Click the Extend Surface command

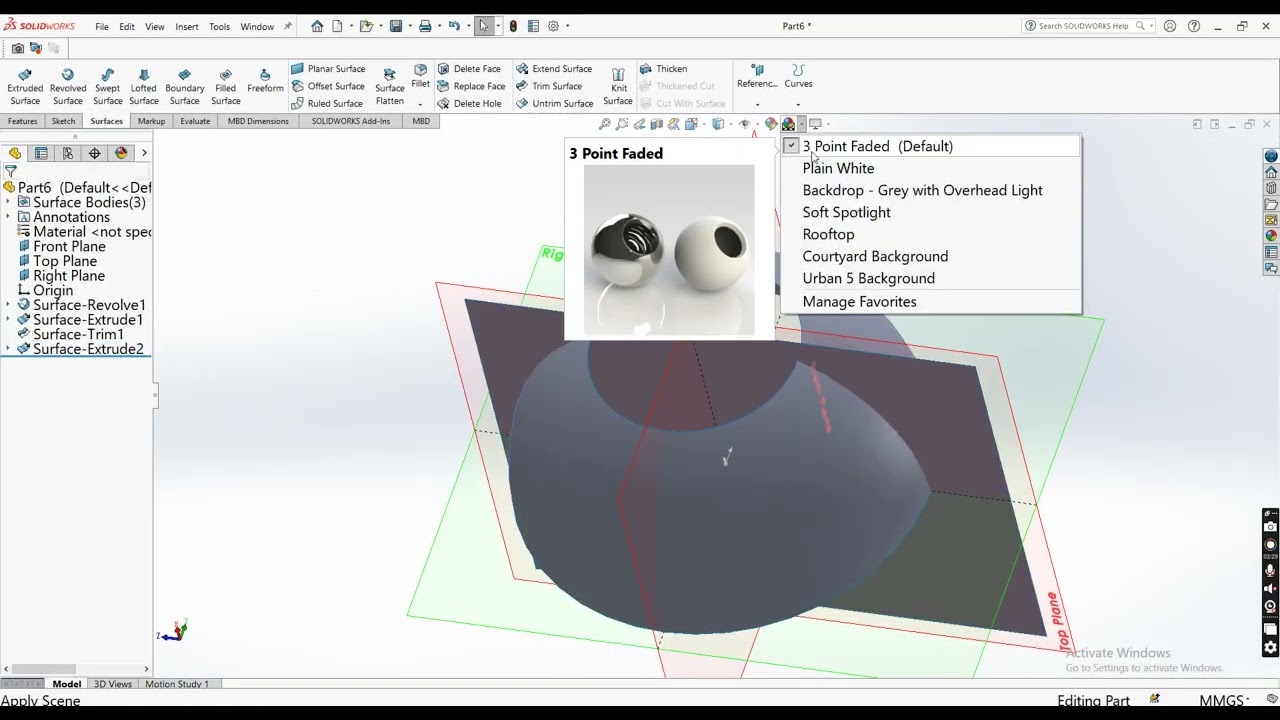554,69
